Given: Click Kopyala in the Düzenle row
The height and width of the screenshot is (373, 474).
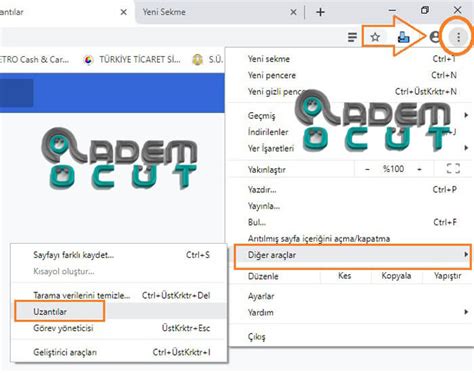Looking at the screenshot, I should pos(396,276).
